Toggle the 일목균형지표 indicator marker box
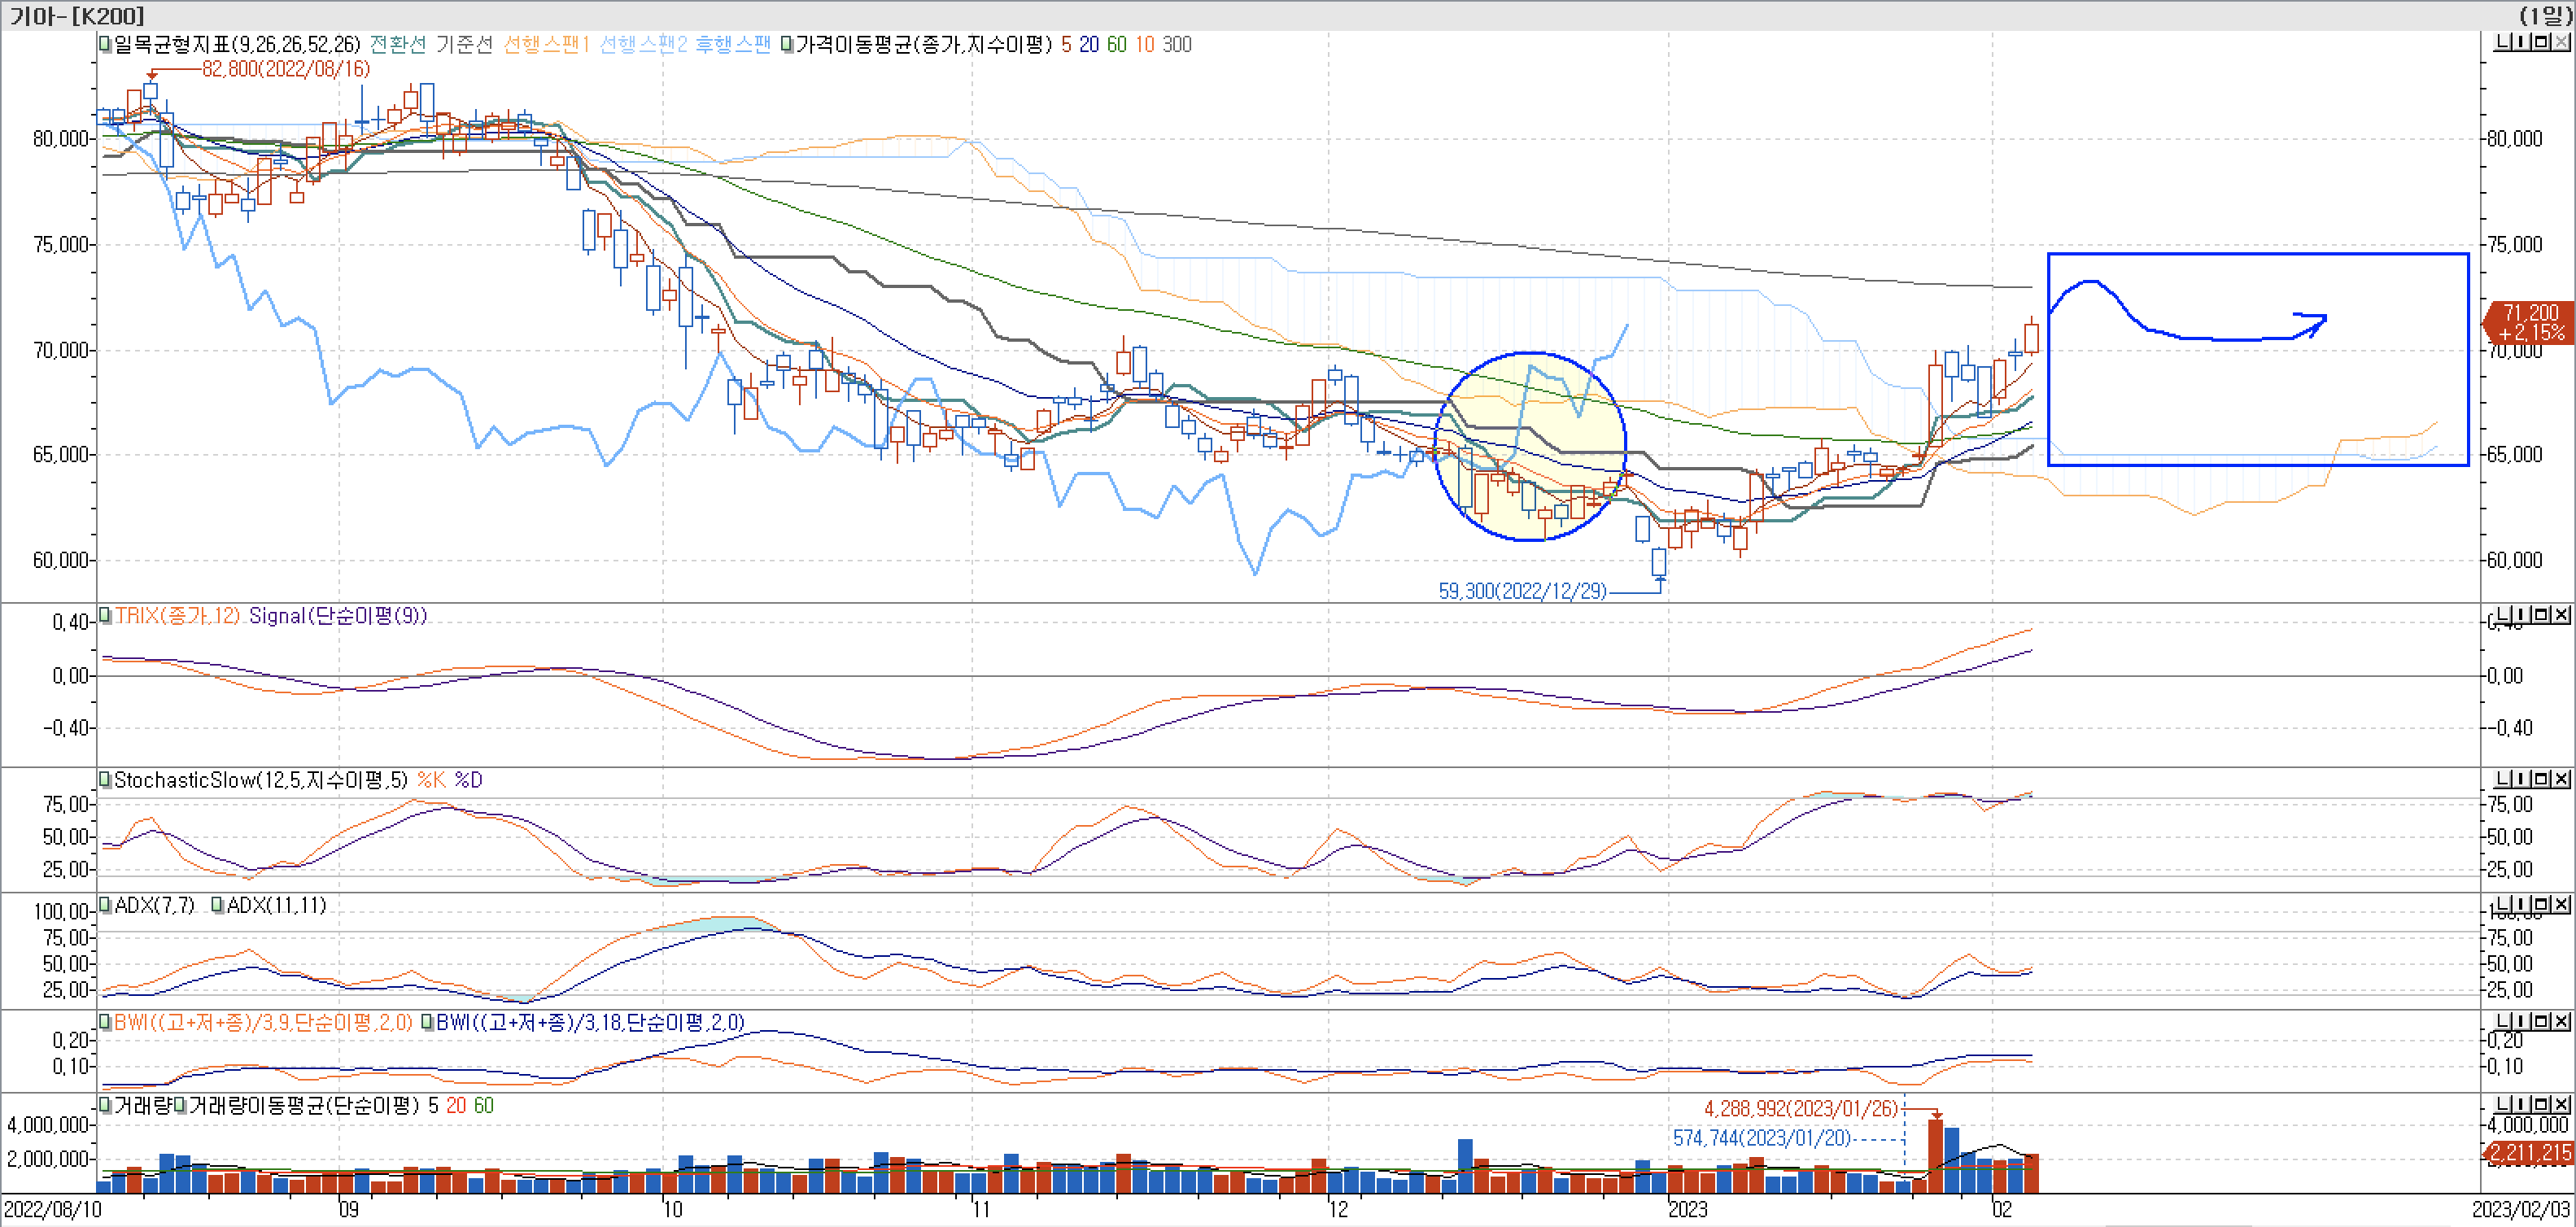This screenshot has height=1227, width=2576. [104, 44]
